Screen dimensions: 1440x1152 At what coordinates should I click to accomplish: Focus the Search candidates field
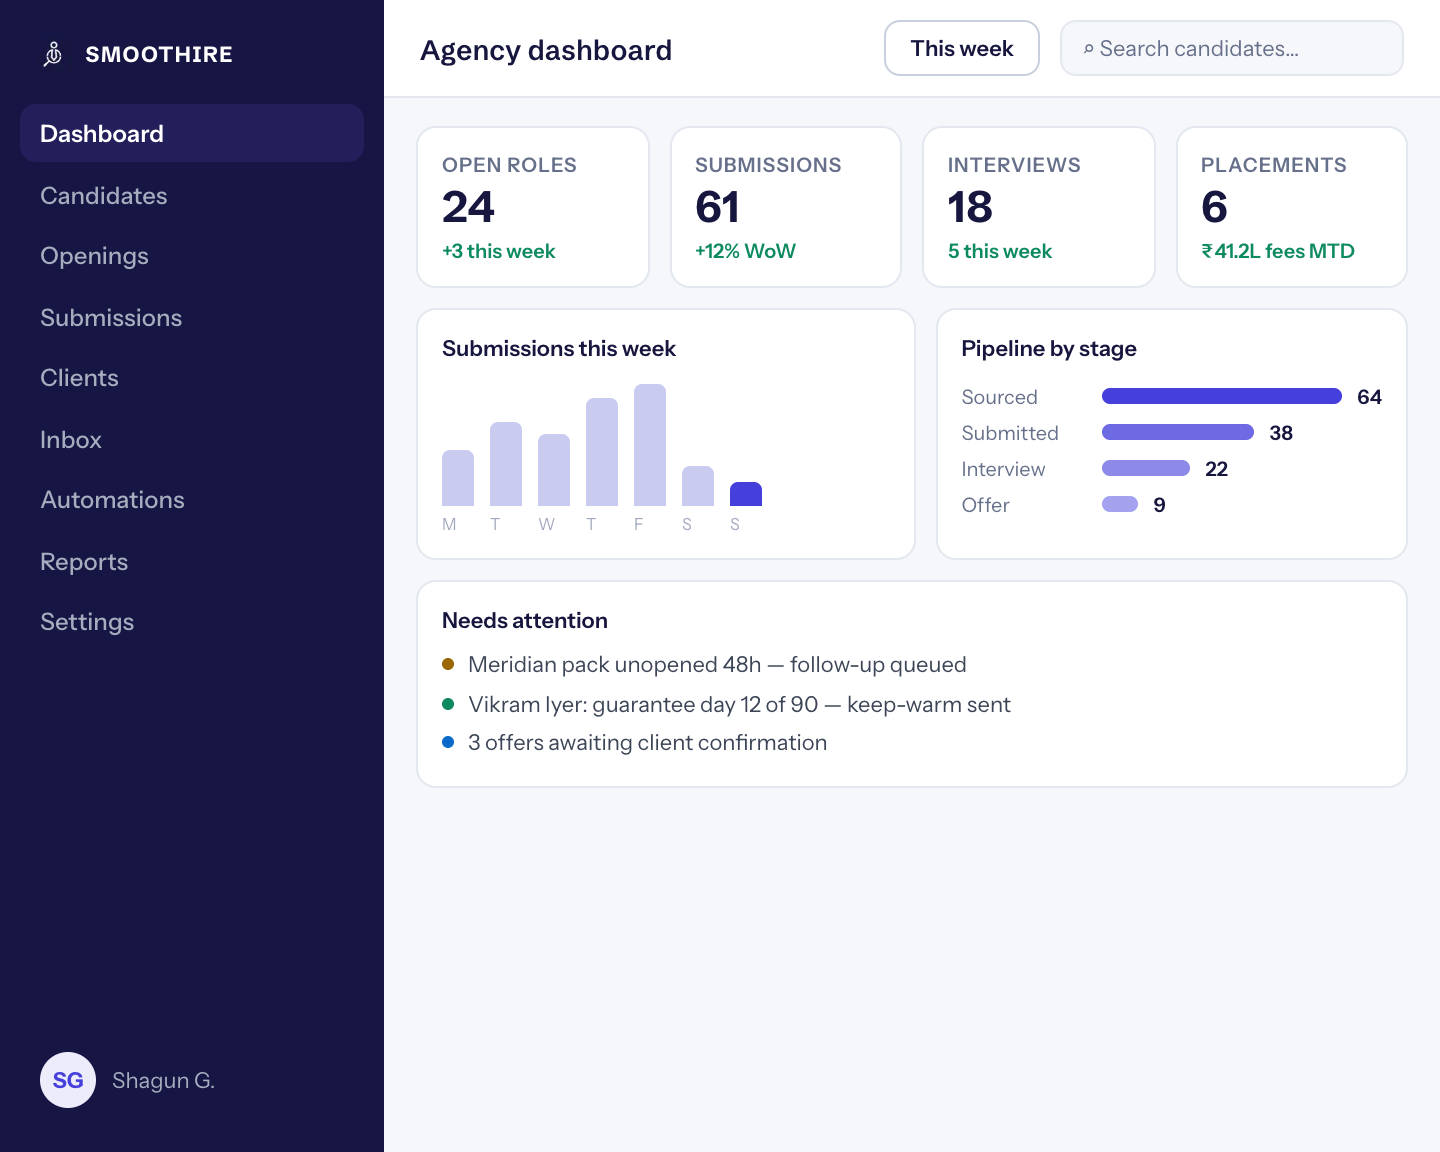coord(1232,48)
